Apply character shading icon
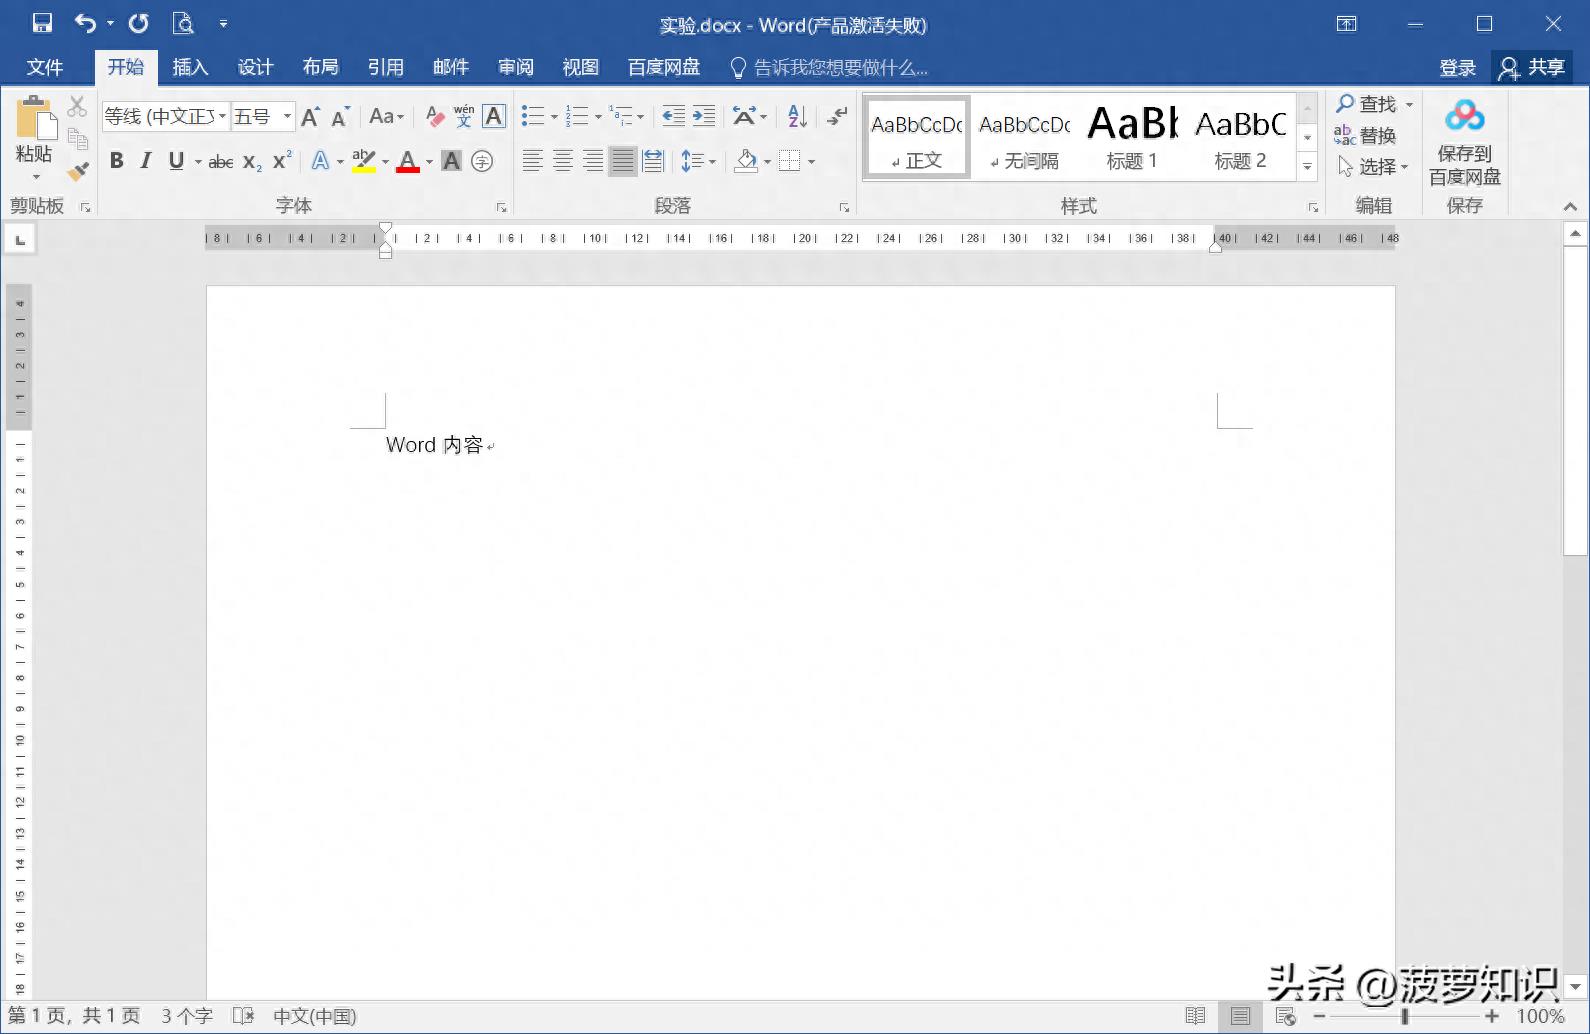1590x1034 pixels. 452,161
